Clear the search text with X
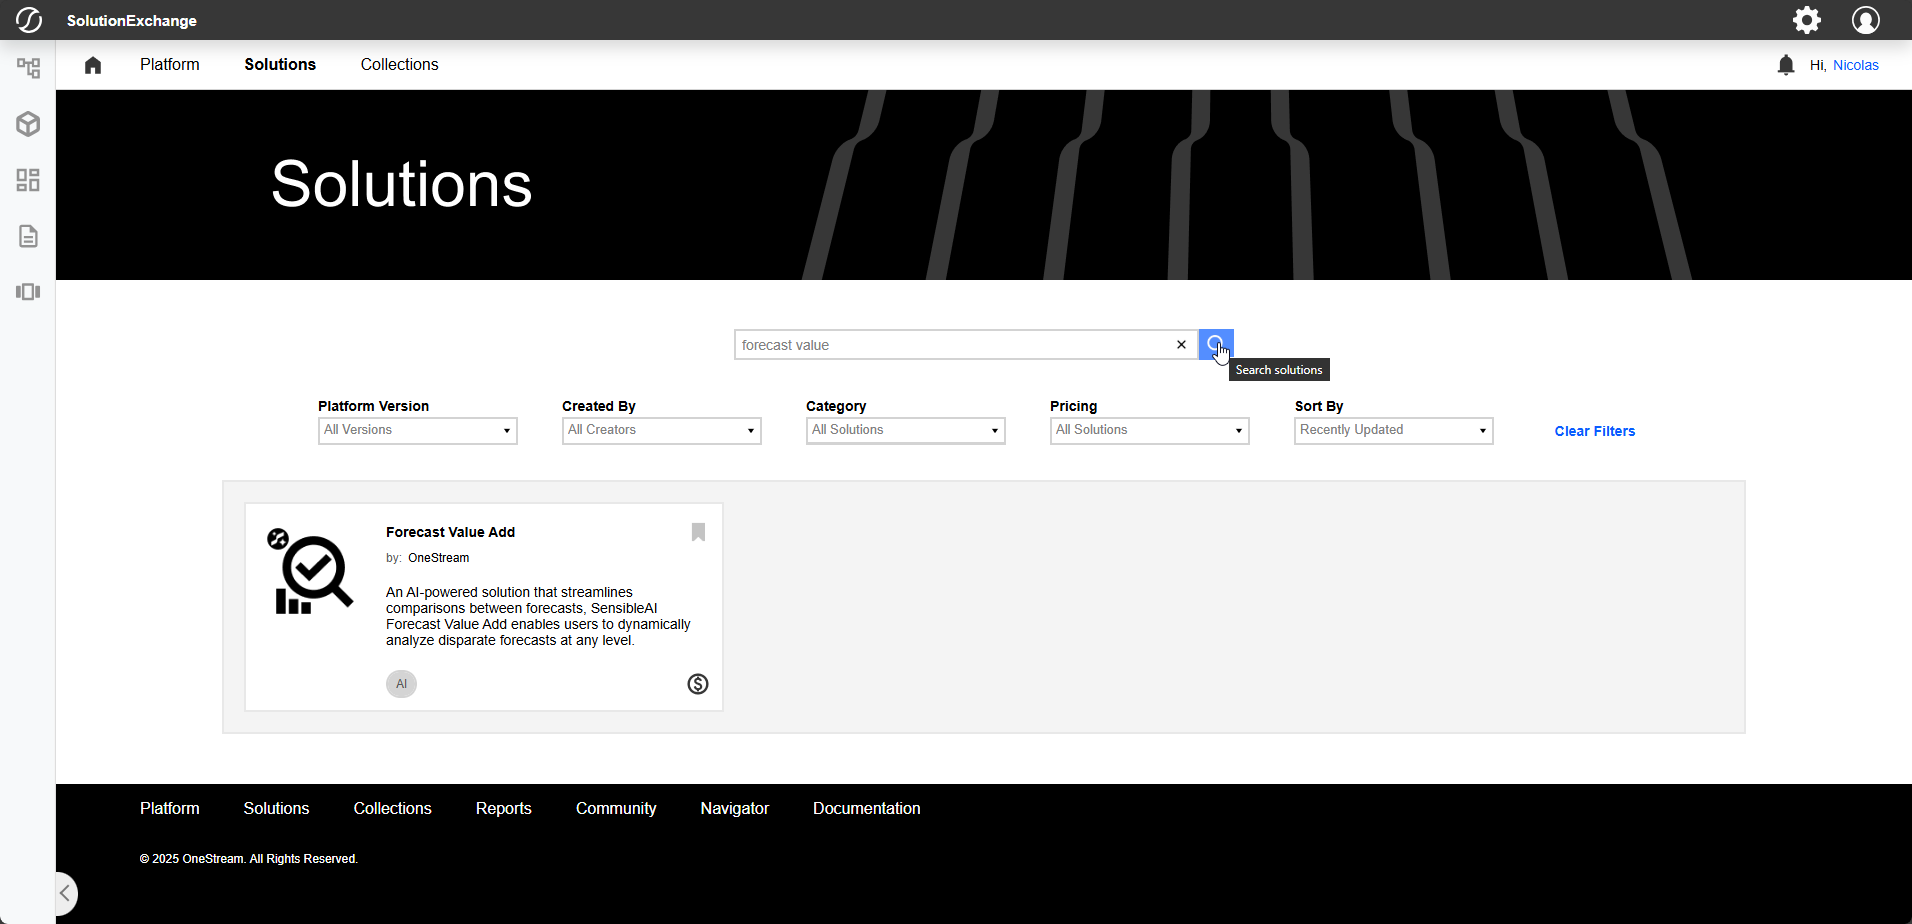Image resolution: width=1912 pixels, height=924 pixels. (1181, 345)
